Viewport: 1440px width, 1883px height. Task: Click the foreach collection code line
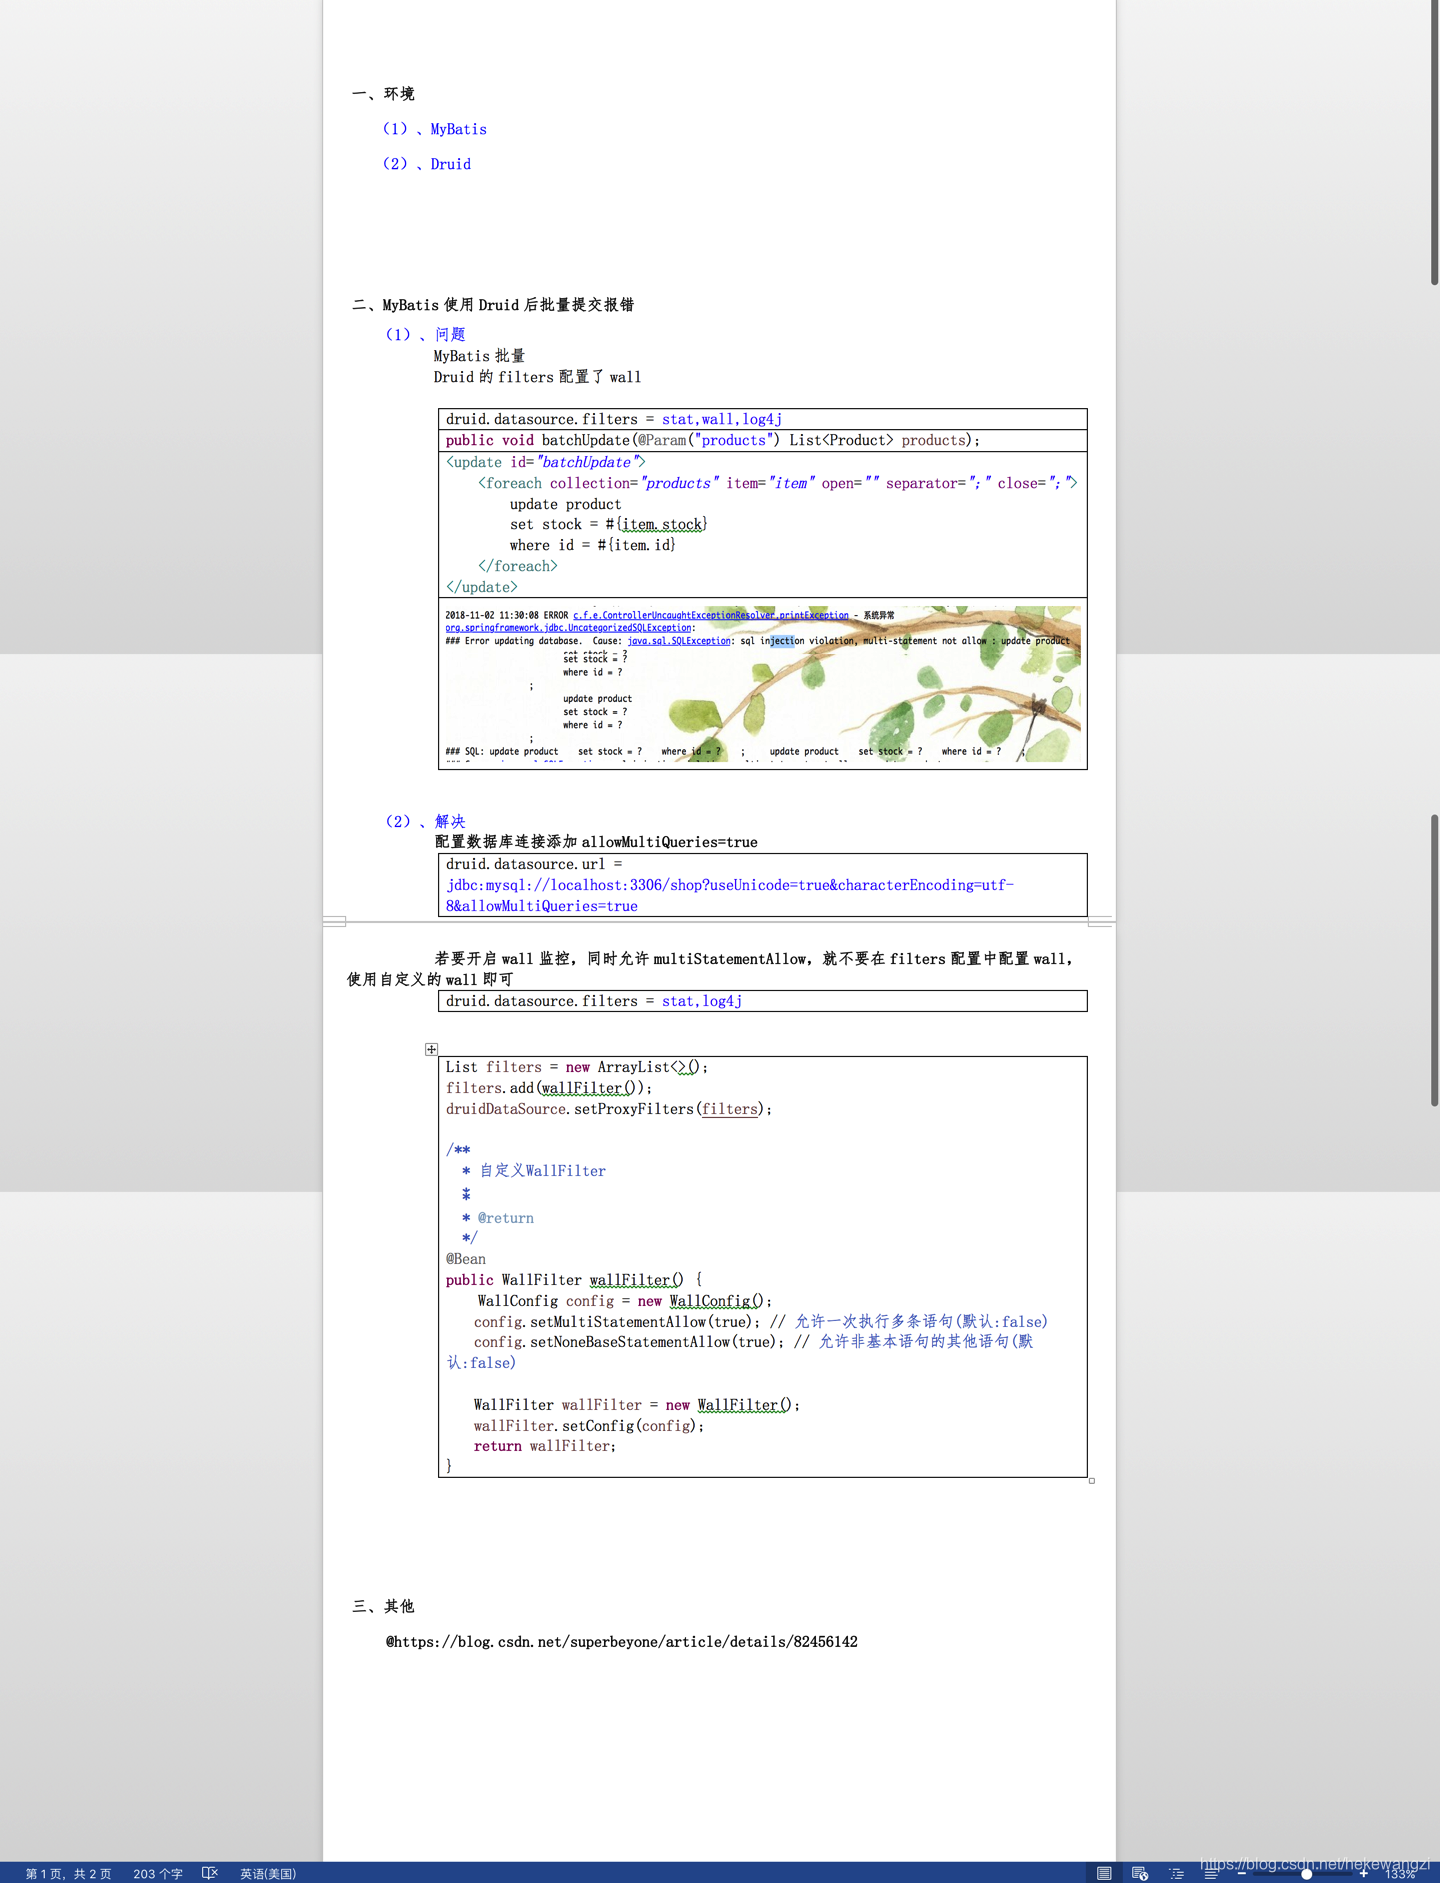point(778,483)
